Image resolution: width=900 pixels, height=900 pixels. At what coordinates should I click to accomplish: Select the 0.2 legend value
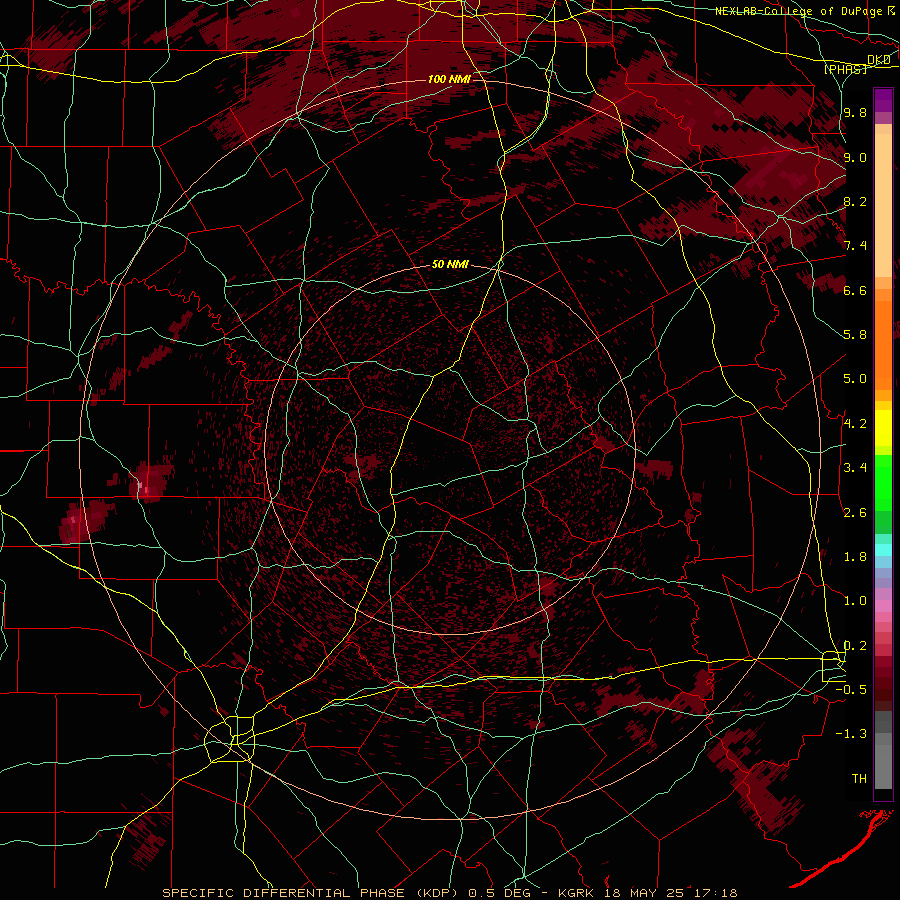[855, 646]
